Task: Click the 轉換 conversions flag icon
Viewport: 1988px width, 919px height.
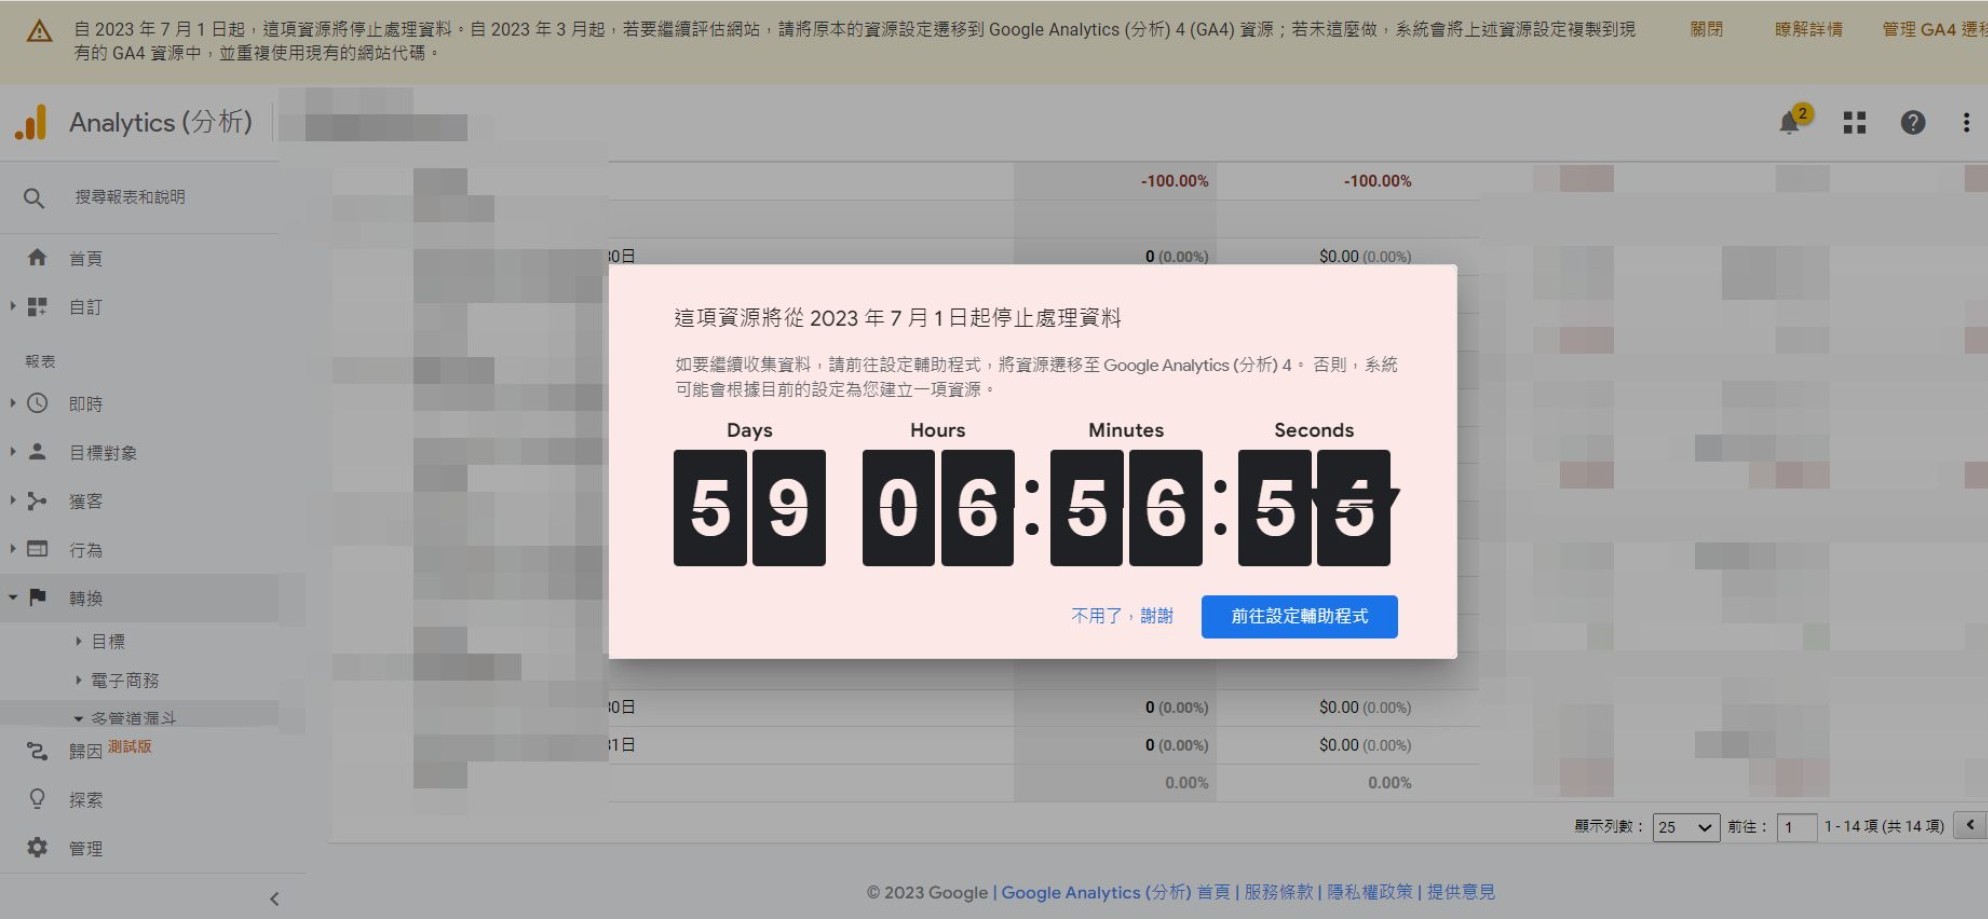Action: coord(37,597)
